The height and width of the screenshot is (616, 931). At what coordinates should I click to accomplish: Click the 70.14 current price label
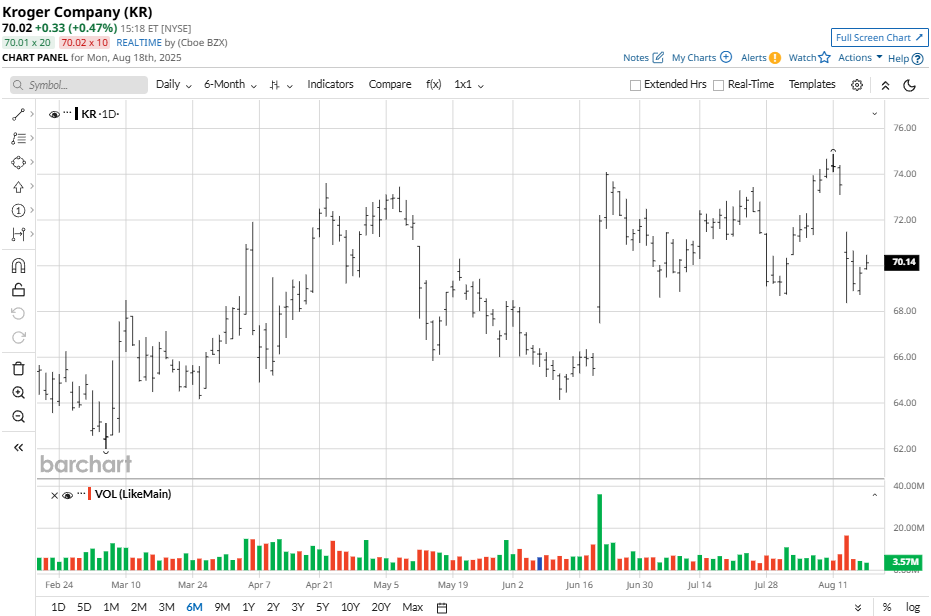903,262
